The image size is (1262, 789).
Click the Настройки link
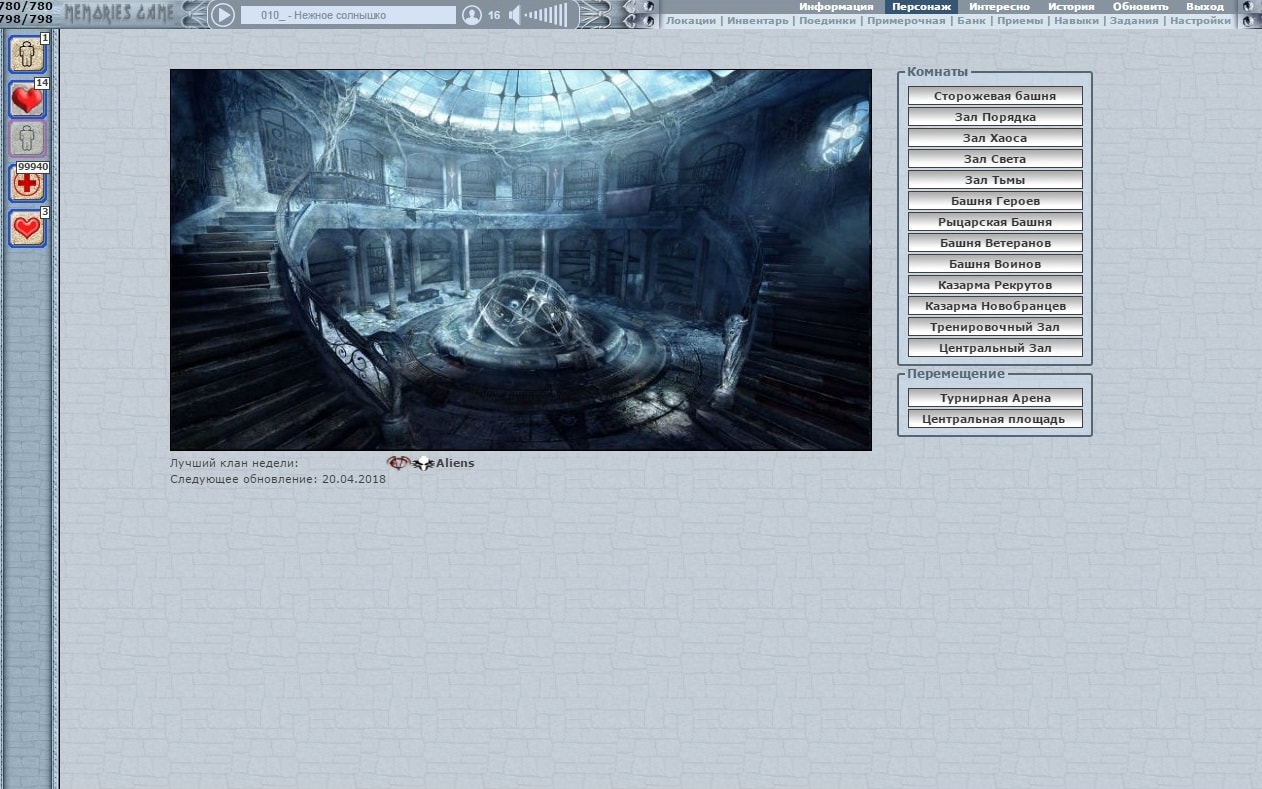[x=1200, y=20]
